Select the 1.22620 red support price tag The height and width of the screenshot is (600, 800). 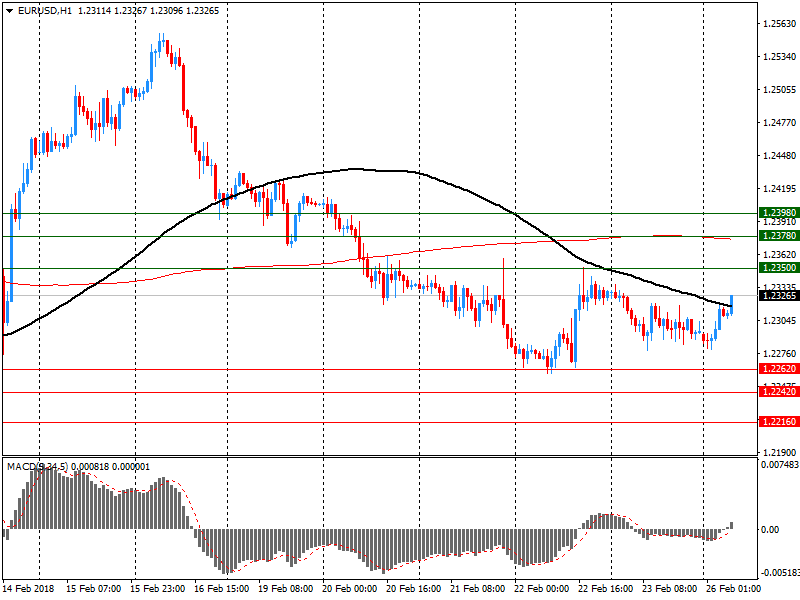point(778,369)
